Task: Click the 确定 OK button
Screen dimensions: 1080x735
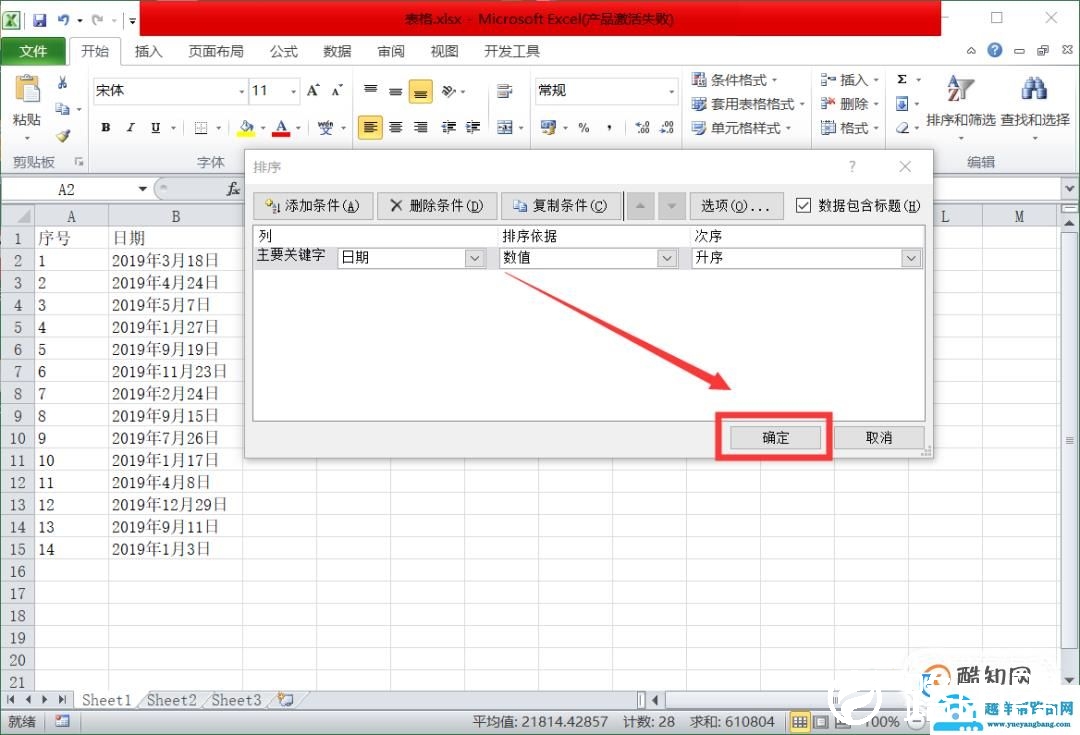Action: coord(776,437)
